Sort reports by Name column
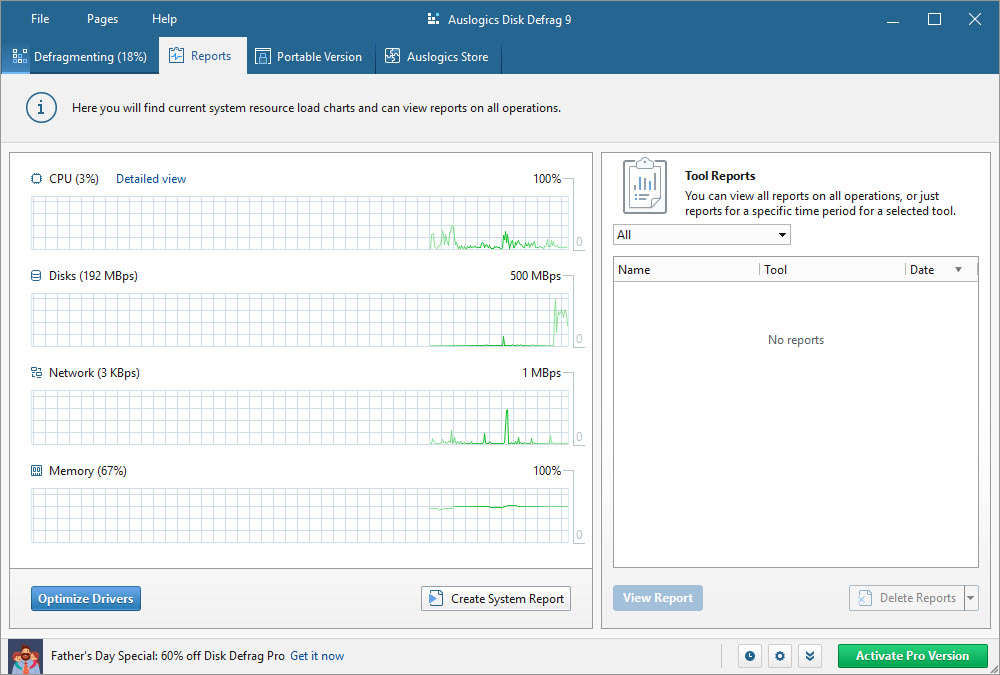The height and width of the screenshot is (675, 1000). pos(686,270)
